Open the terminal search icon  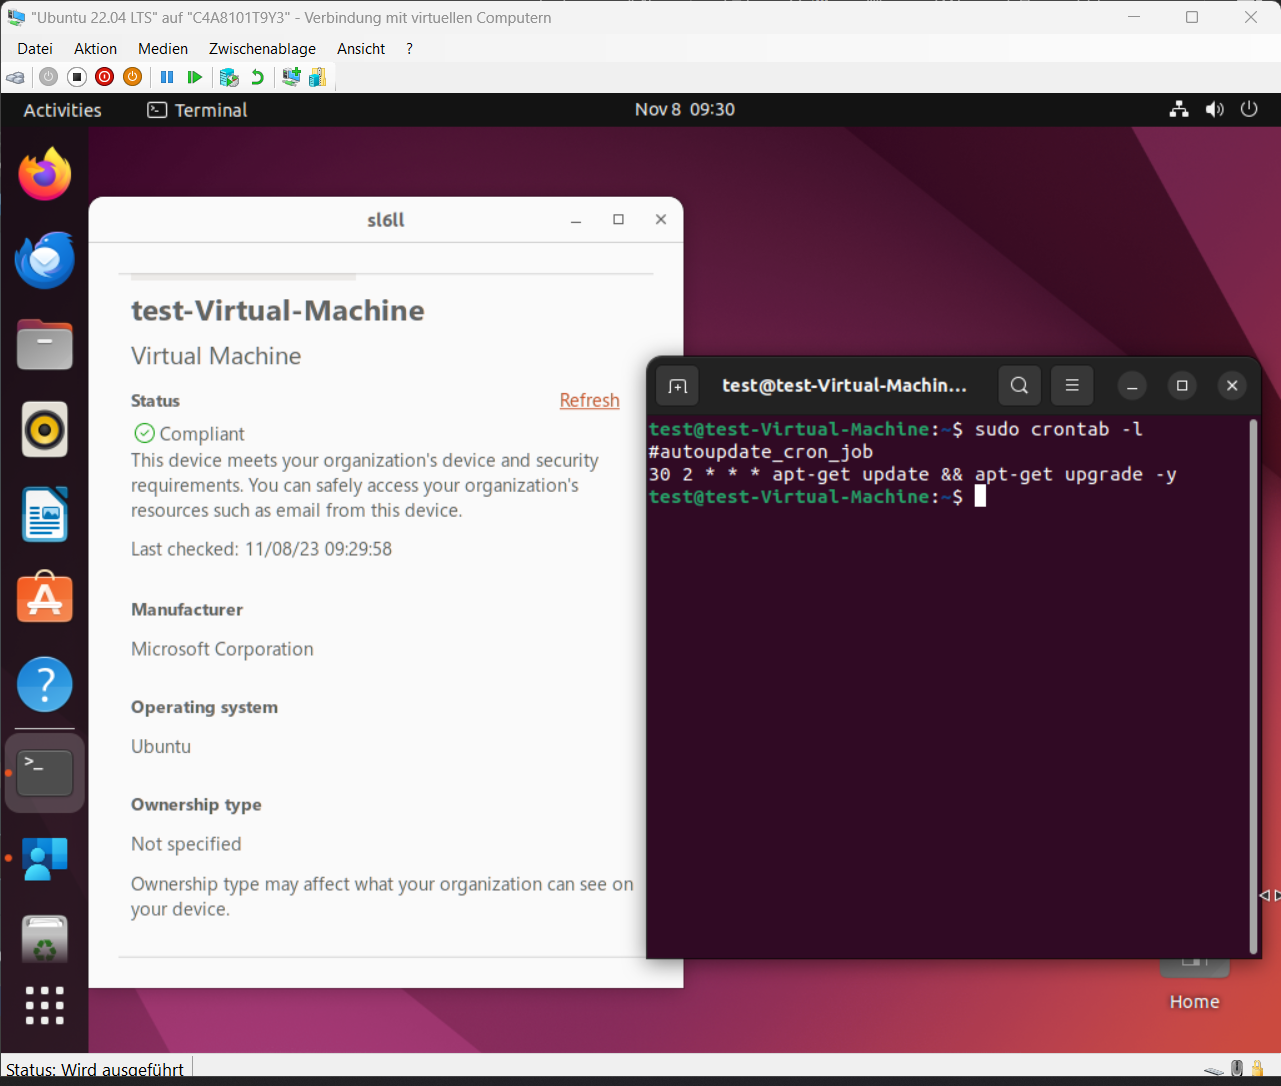click(x=1019, y=385)
